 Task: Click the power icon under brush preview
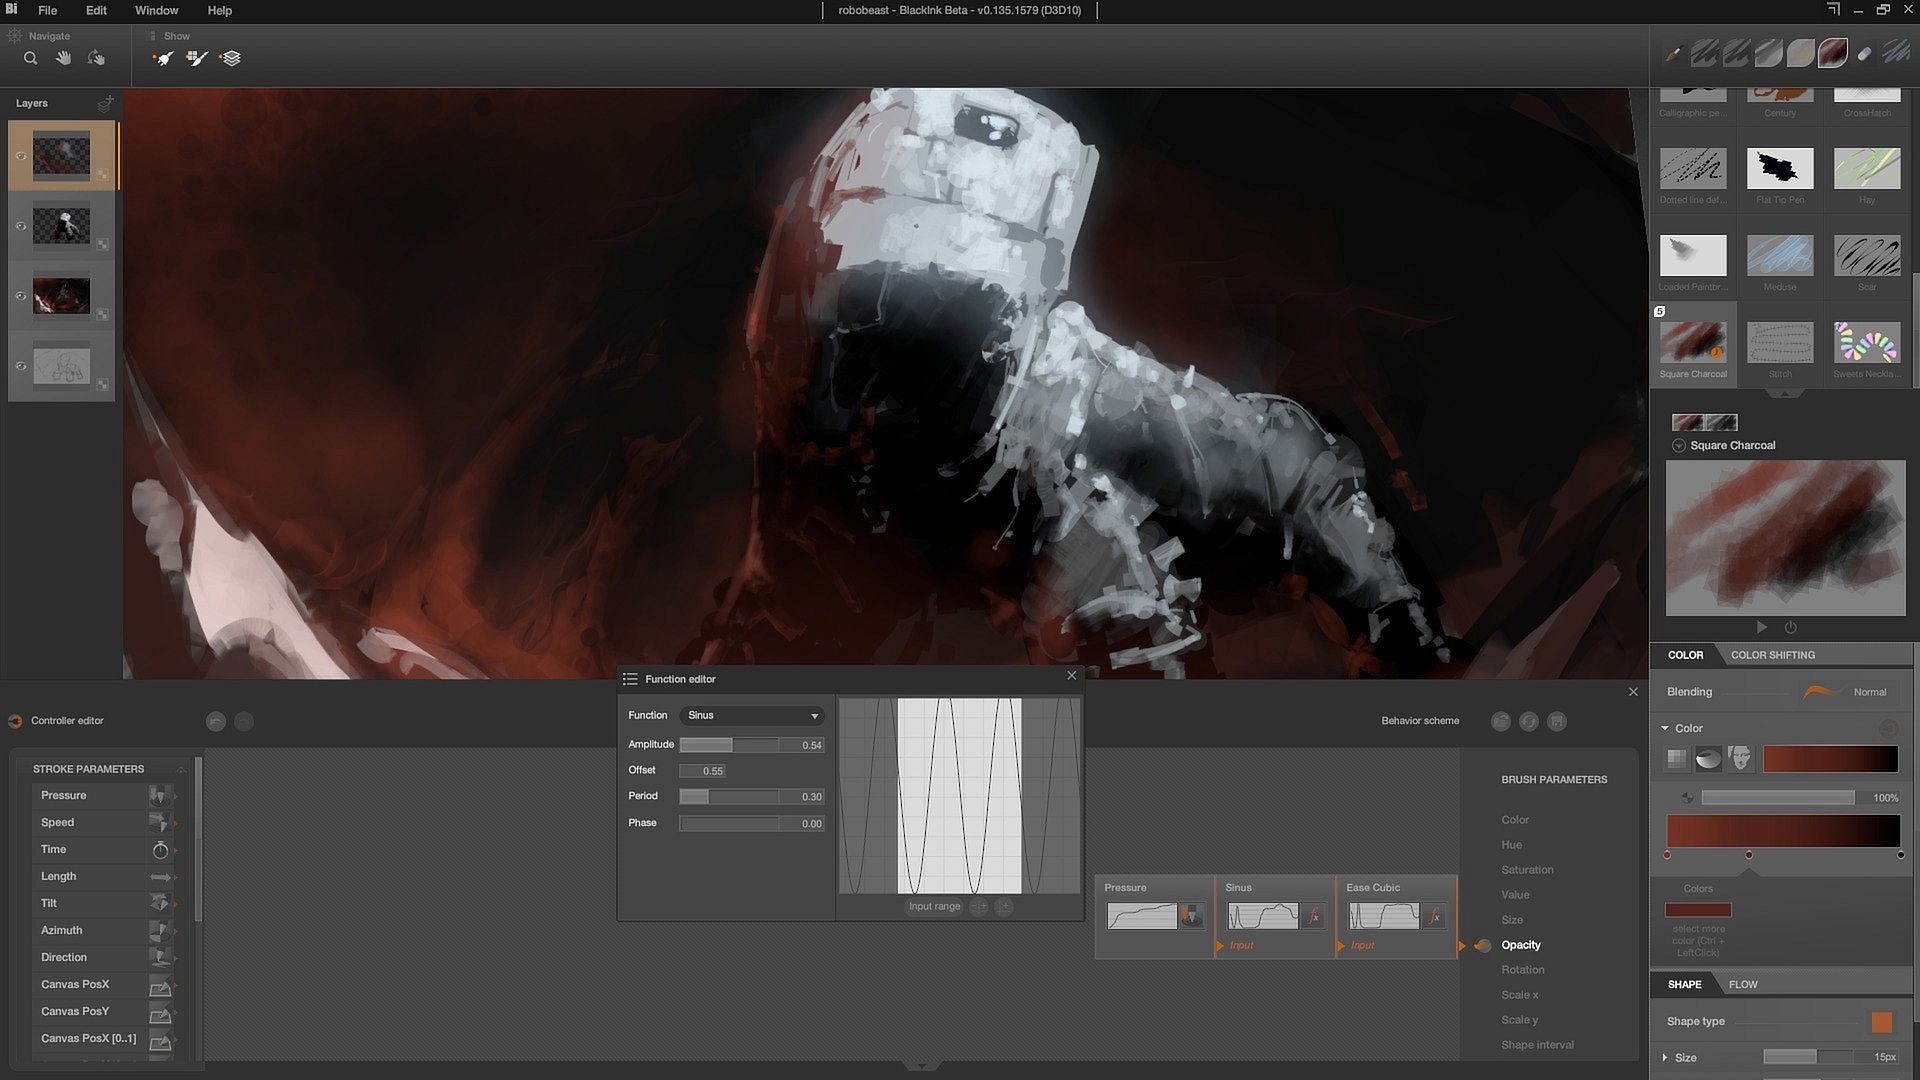pos(1790,627)
